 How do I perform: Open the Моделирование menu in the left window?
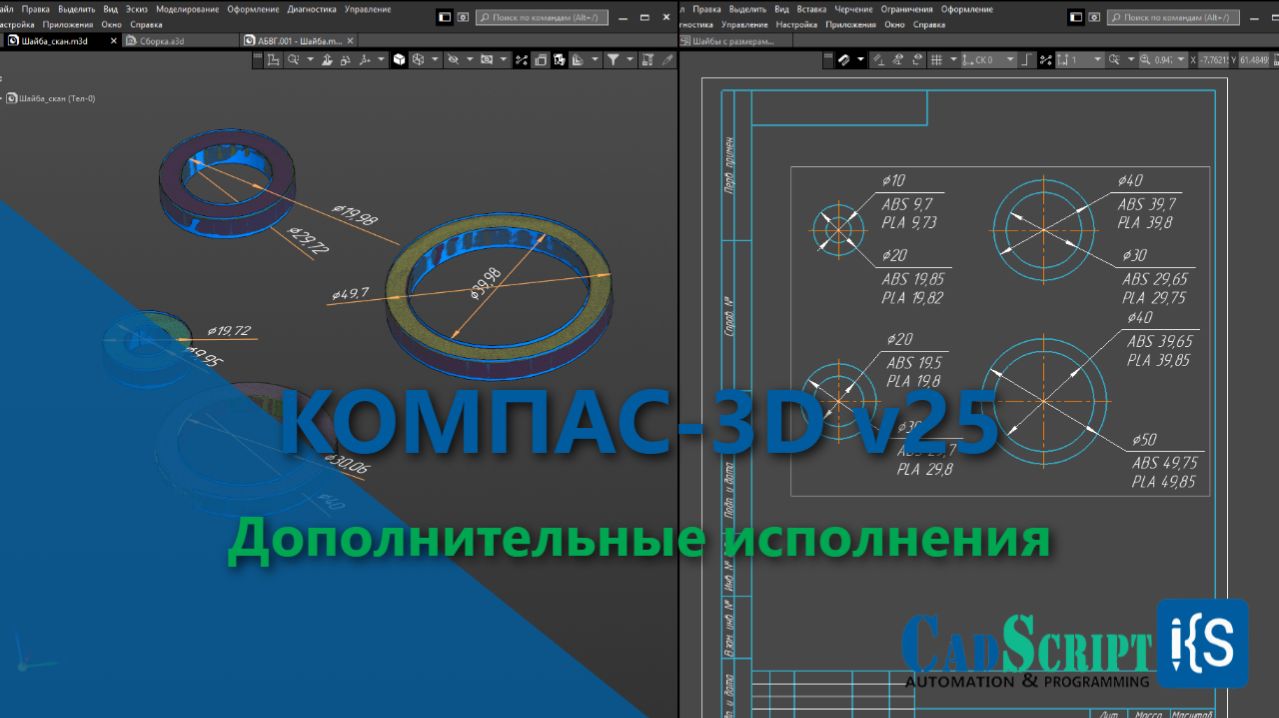click(187, 9)
